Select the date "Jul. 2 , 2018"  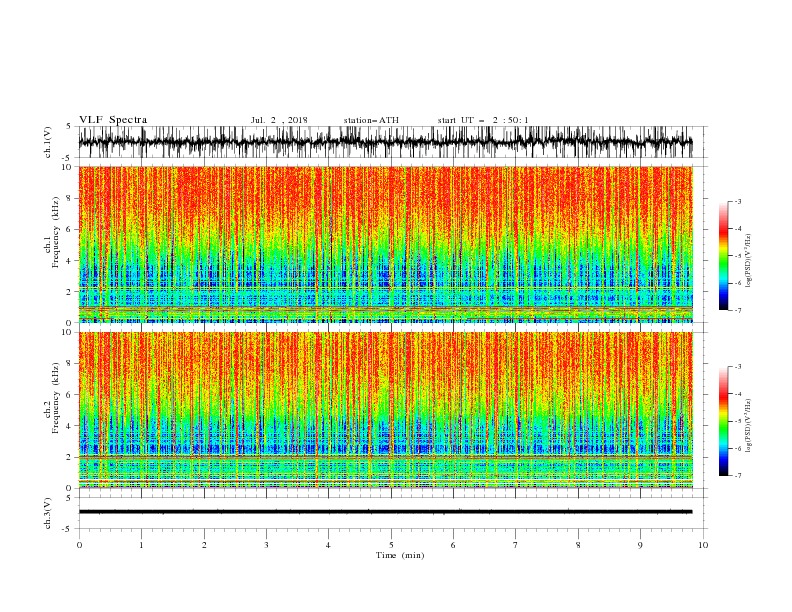pyautogui.click(x=279, y=120)
